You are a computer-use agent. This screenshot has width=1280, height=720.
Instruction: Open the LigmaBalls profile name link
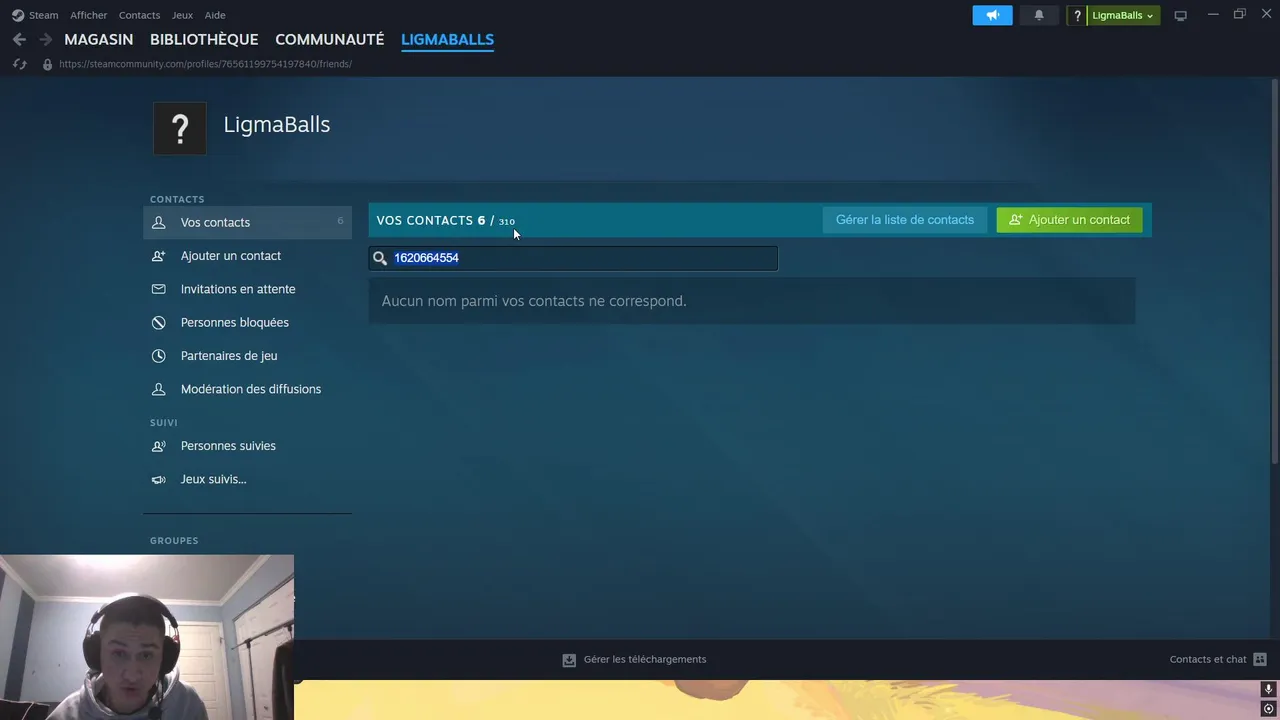(277, 124)
